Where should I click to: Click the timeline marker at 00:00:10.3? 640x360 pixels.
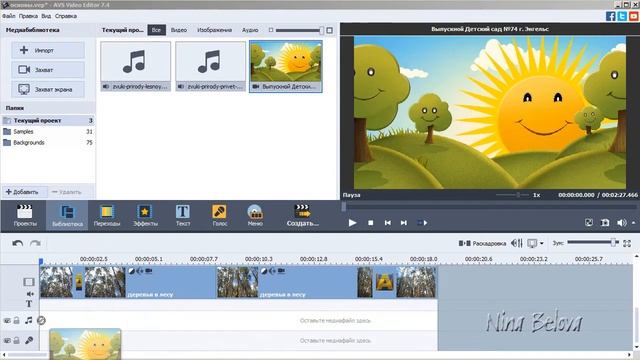click(x=258, y=259)
